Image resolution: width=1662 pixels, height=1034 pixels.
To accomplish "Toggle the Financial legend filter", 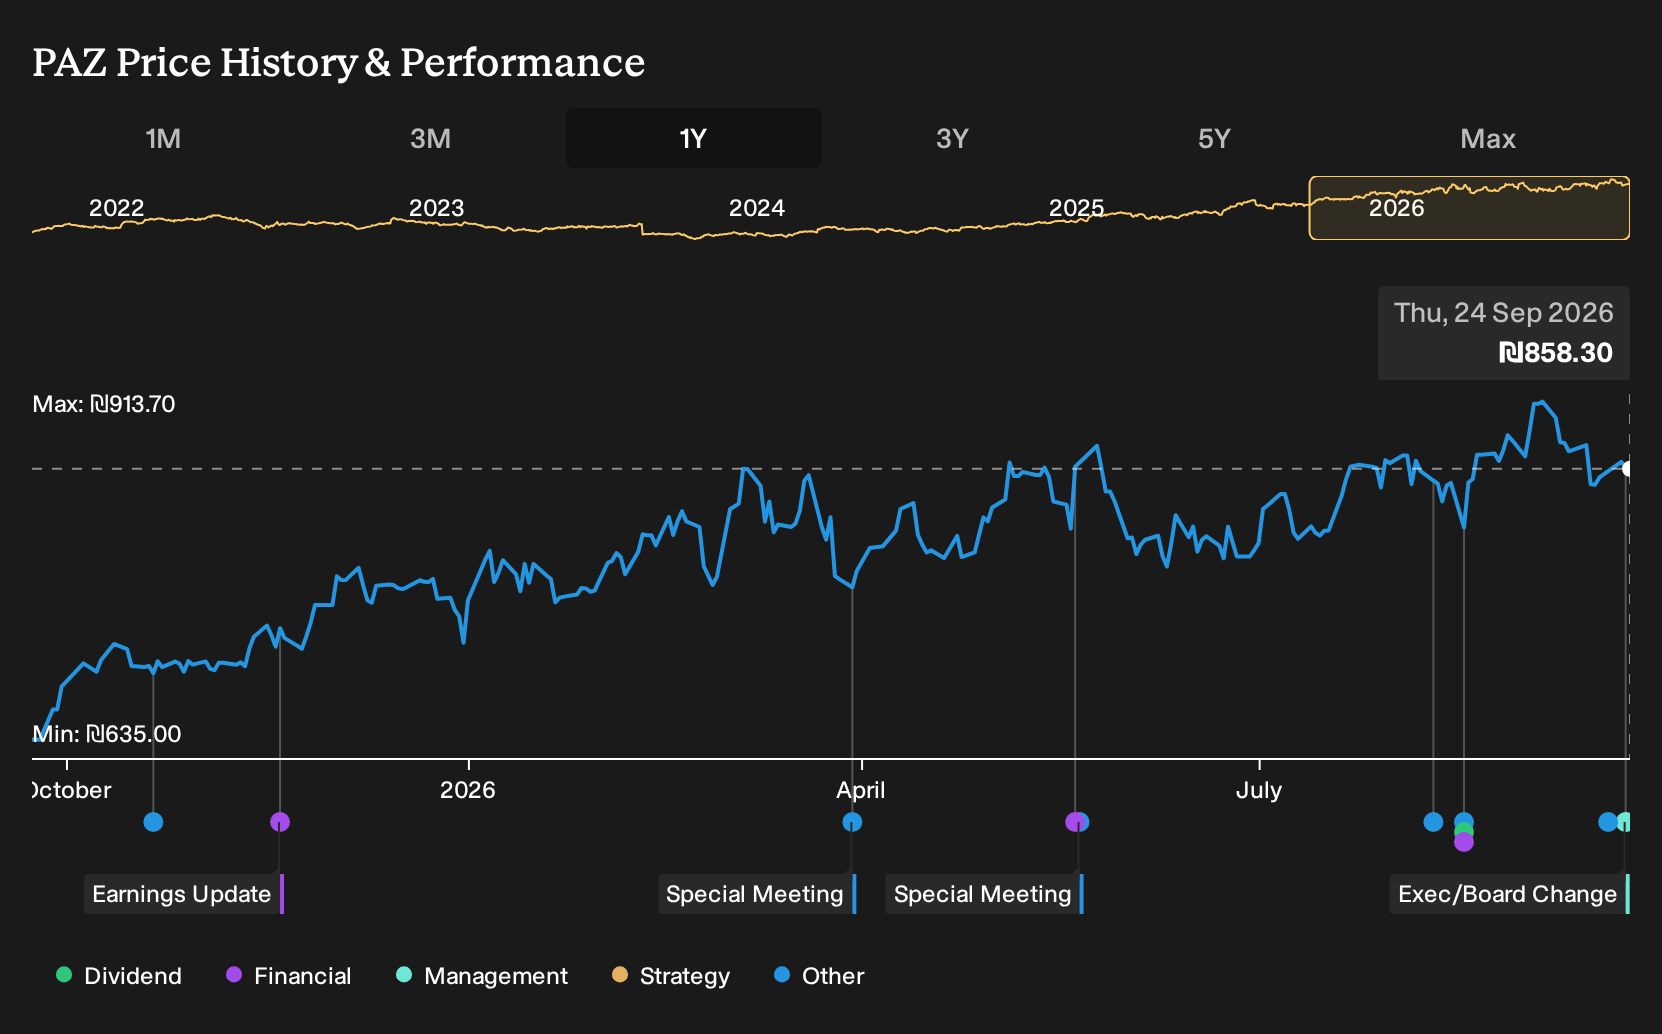I will tap(288, 976).
